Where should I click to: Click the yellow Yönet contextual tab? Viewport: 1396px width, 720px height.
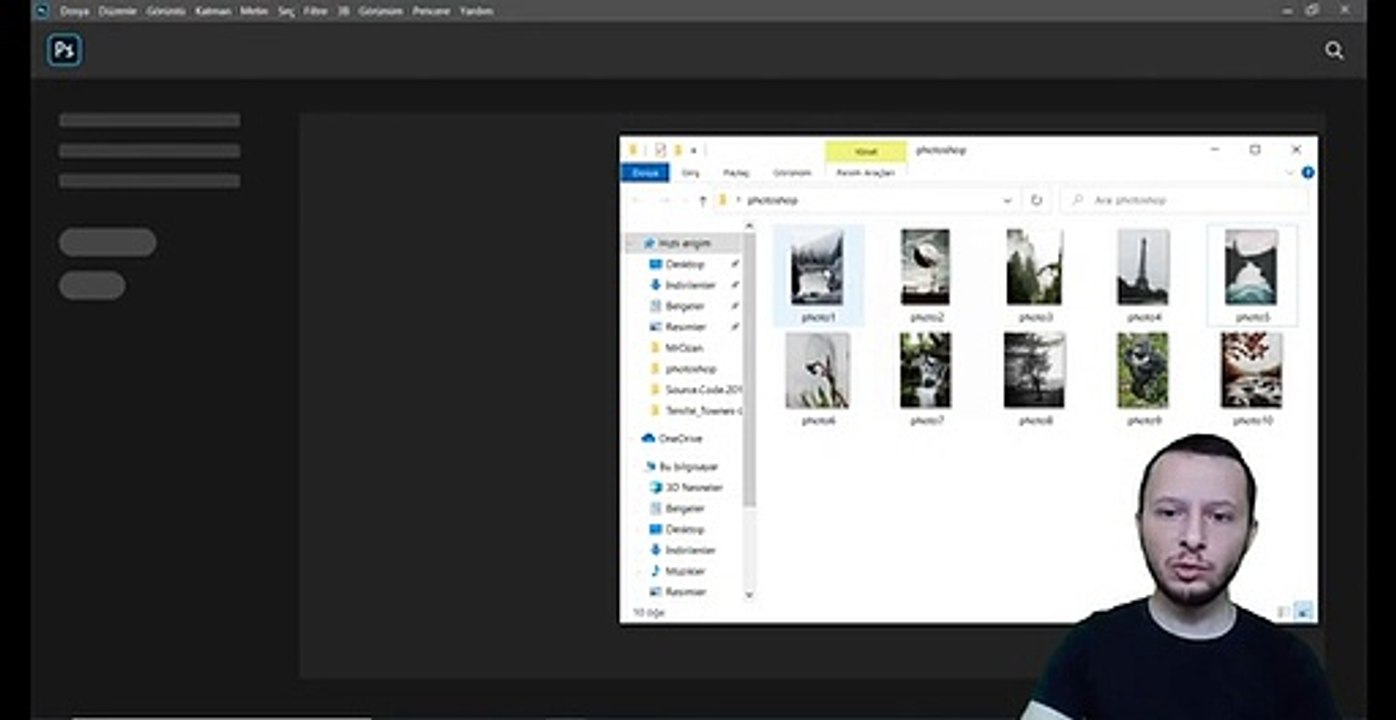pos(866,151)
